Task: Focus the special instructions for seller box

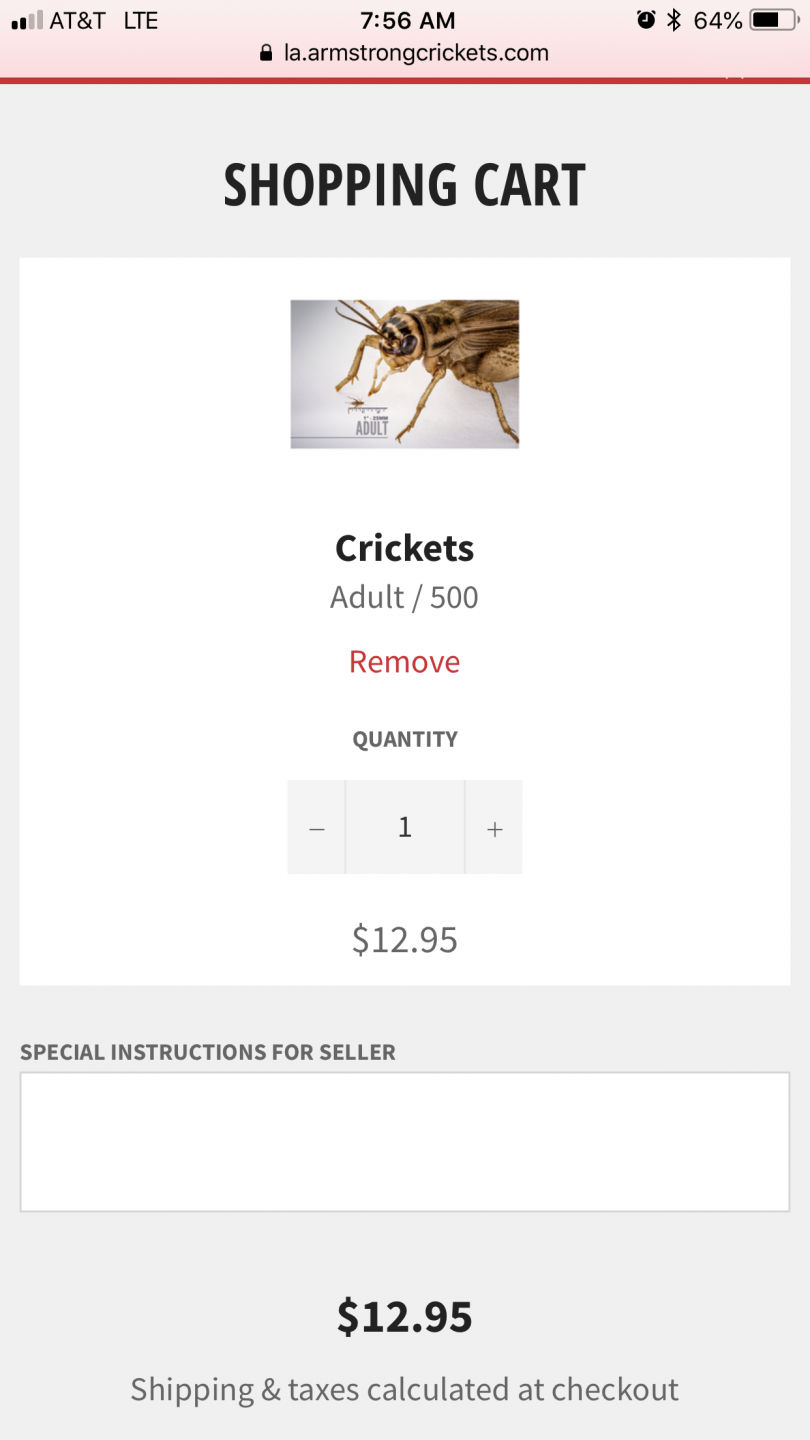Action: pyautogui.click(x=404, y=1141)
